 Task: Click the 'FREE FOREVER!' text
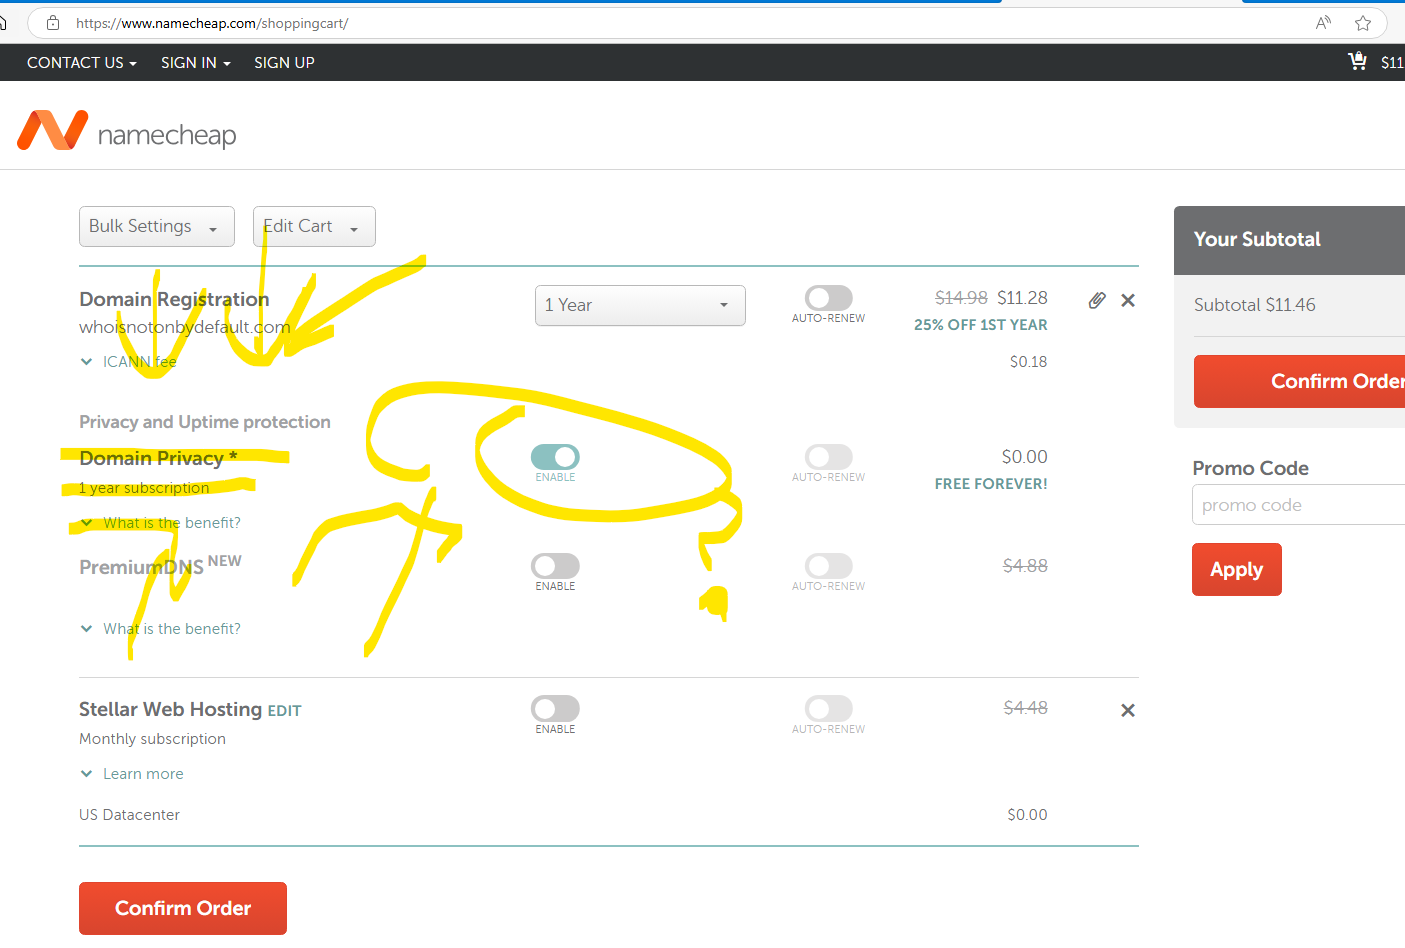pyautogui.click(x=991, y=484)
